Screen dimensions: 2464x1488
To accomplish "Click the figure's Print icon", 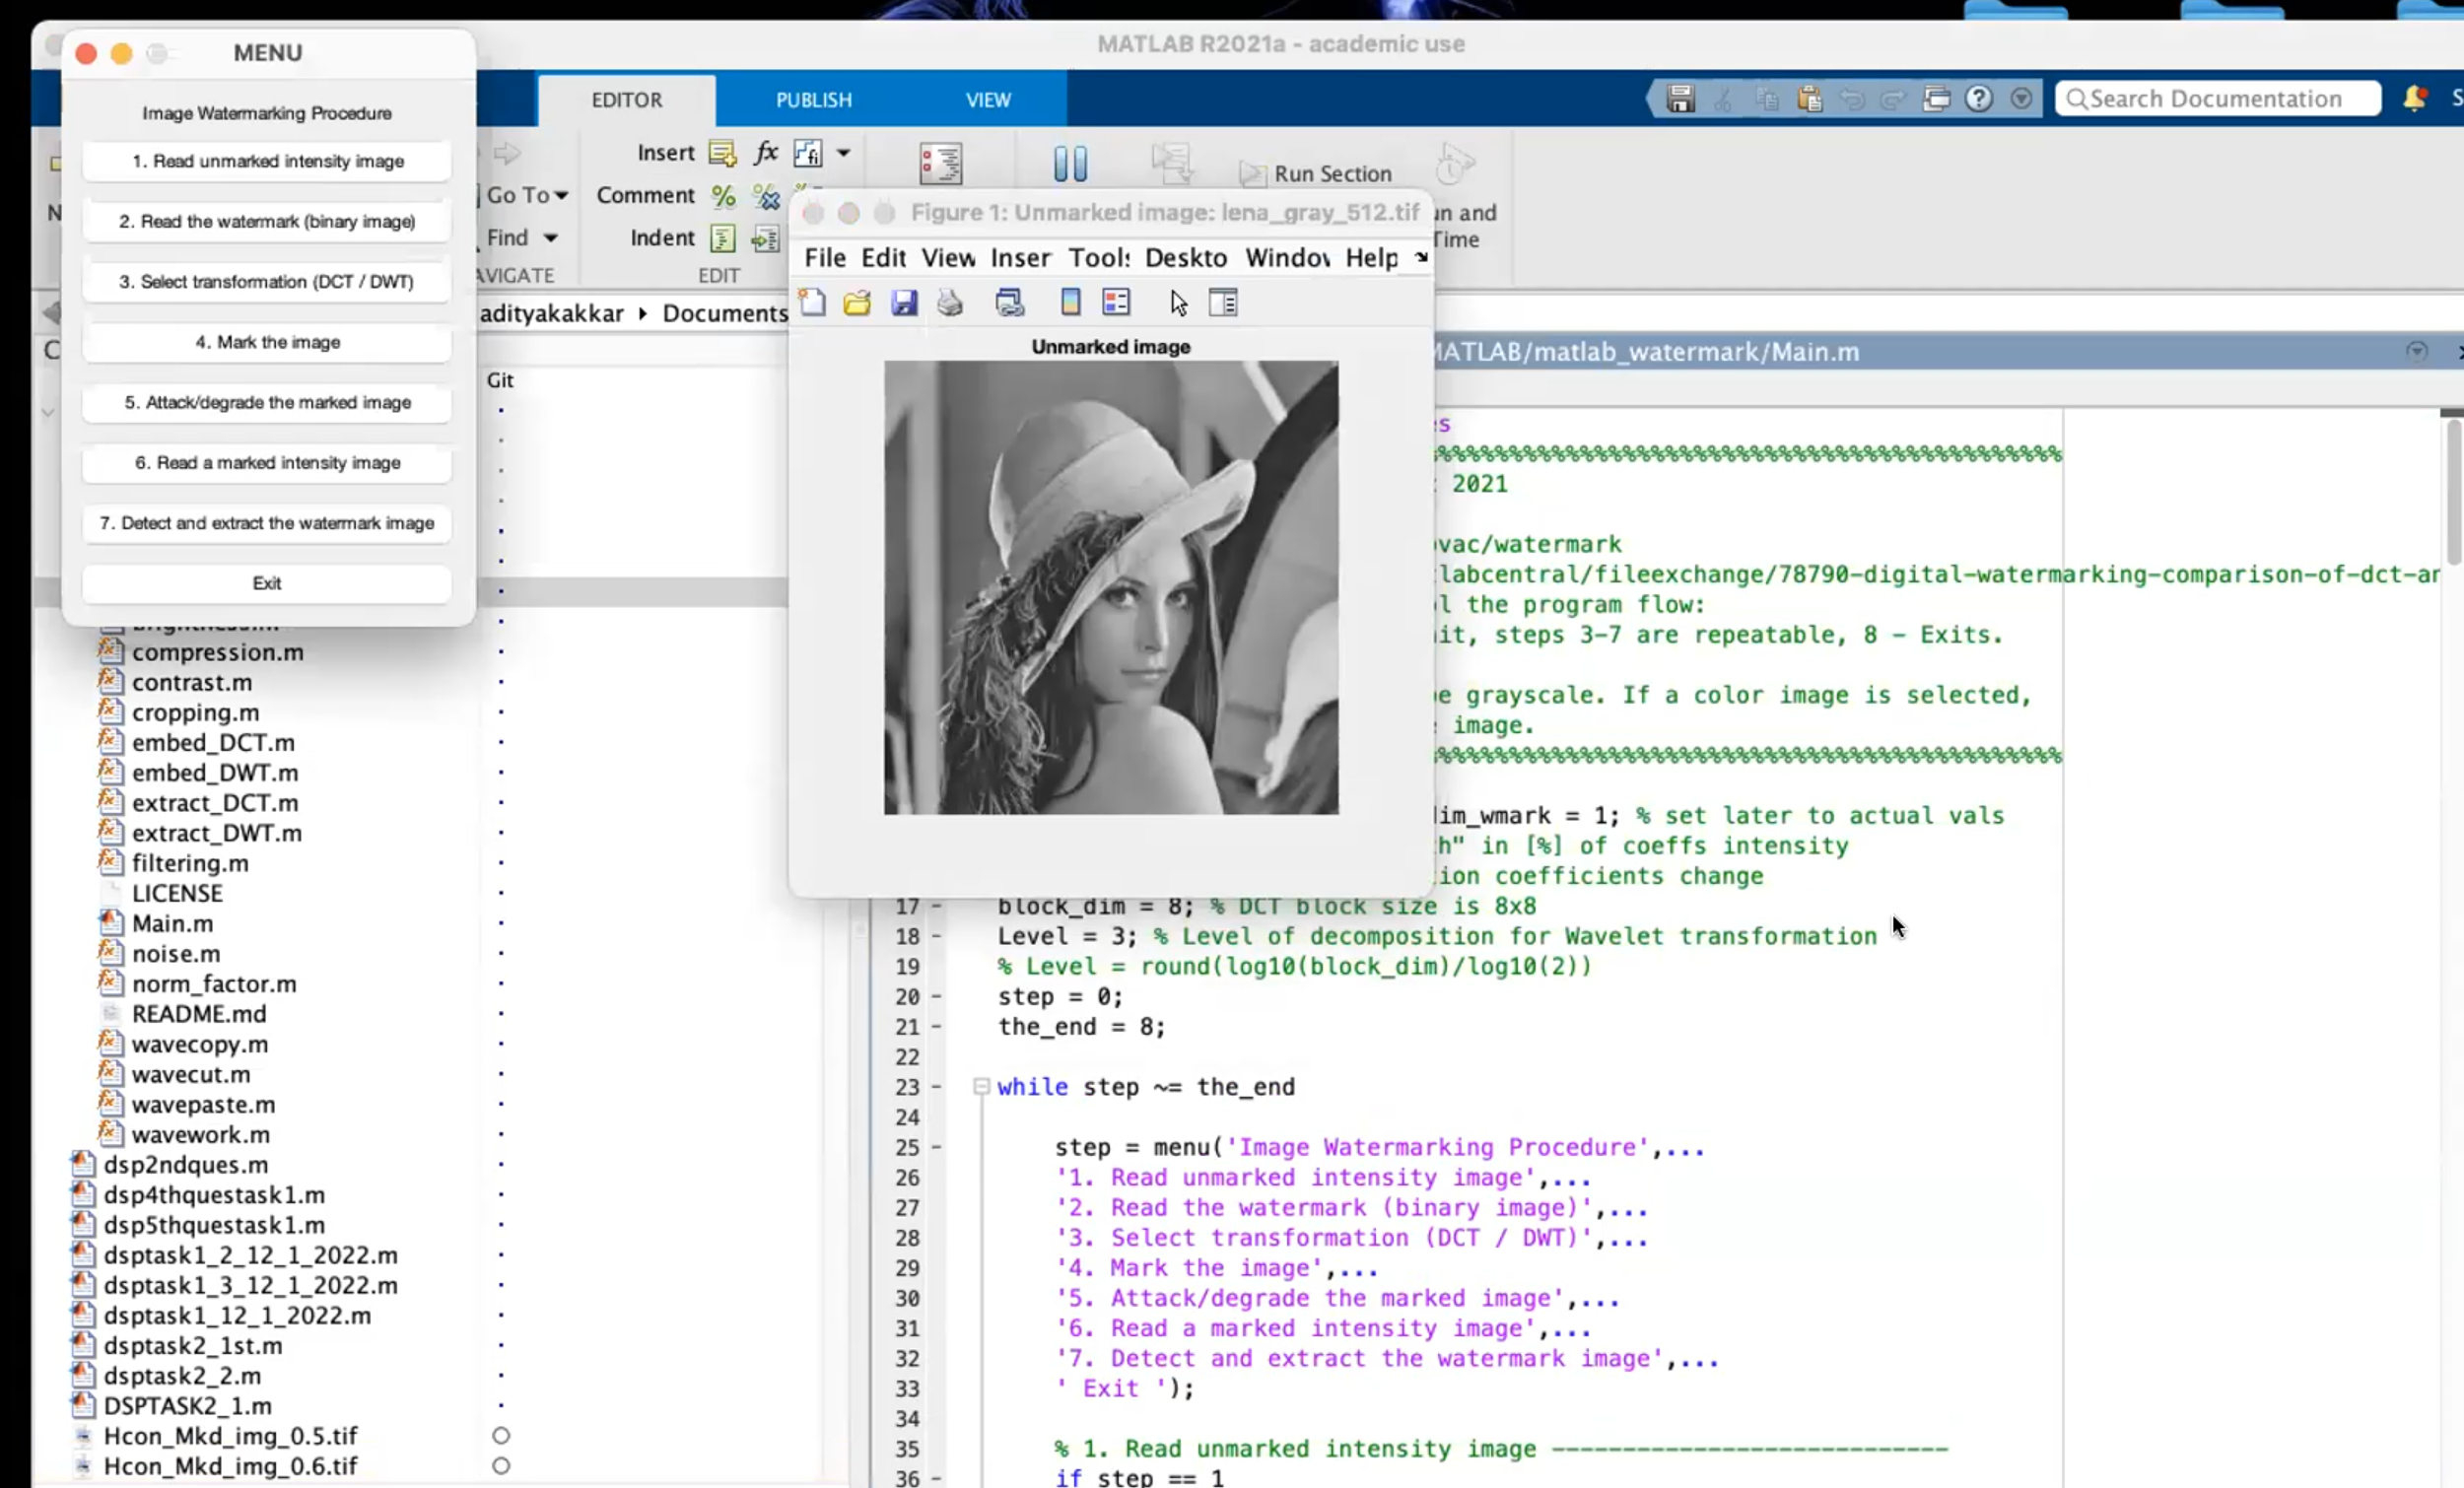I will pos(950,302).
